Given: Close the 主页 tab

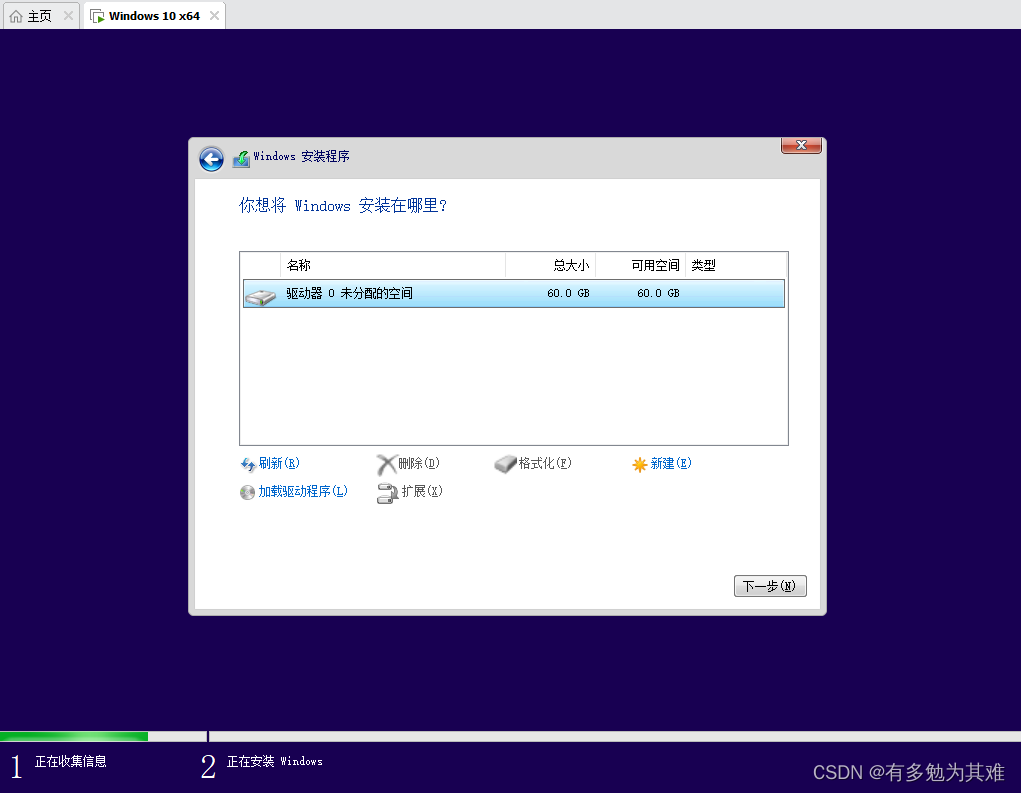Looking at the screenshot, I should [68, 16].
